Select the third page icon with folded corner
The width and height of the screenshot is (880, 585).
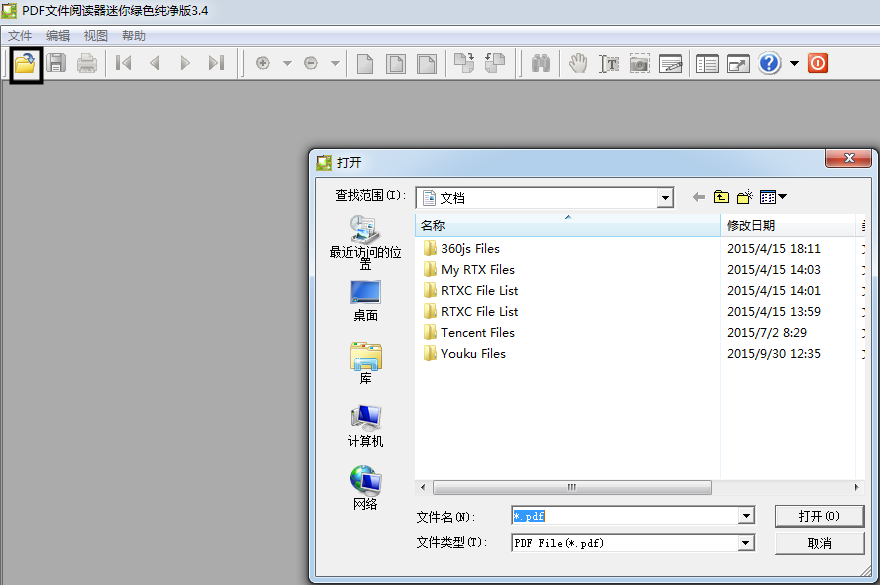click(427, 63)
